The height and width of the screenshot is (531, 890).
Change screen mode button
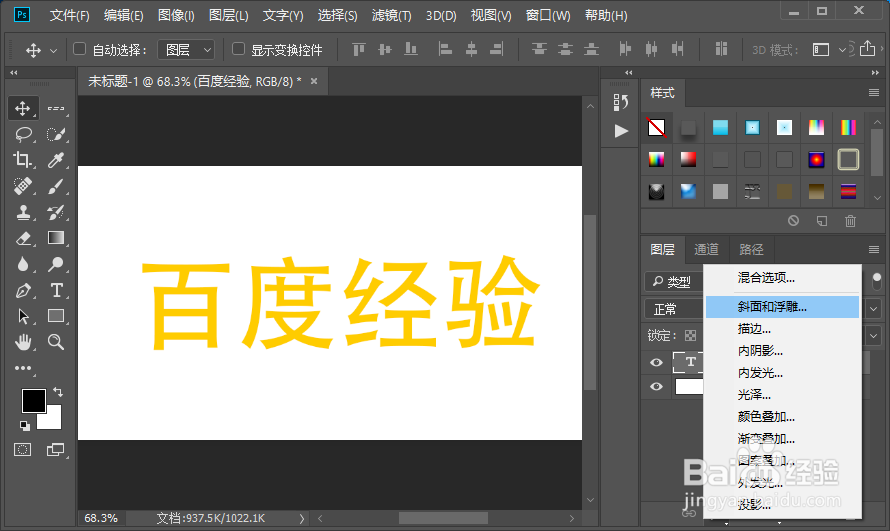point(56,450)
